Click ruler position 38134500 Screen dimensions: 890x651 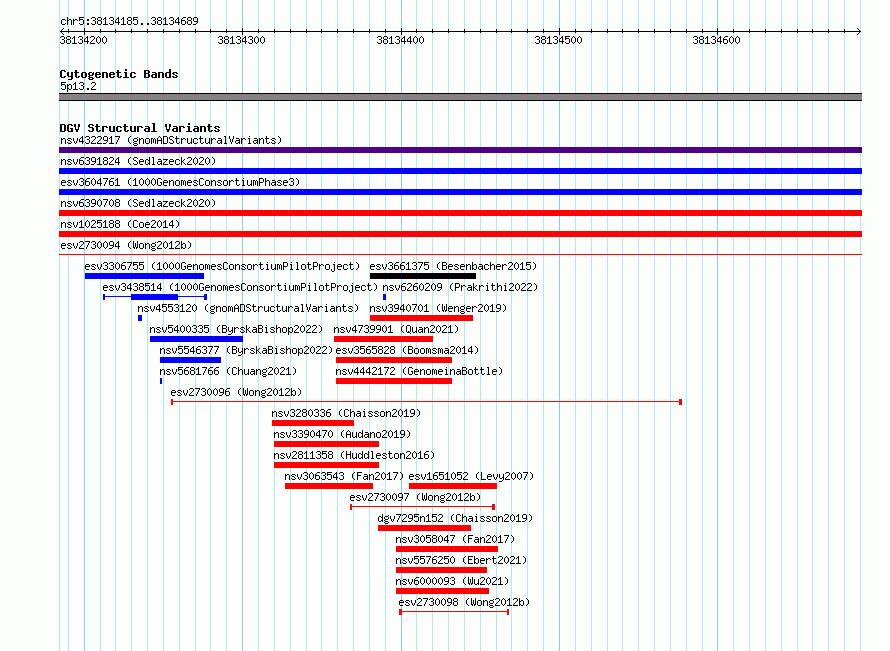(x=558, y=40)
